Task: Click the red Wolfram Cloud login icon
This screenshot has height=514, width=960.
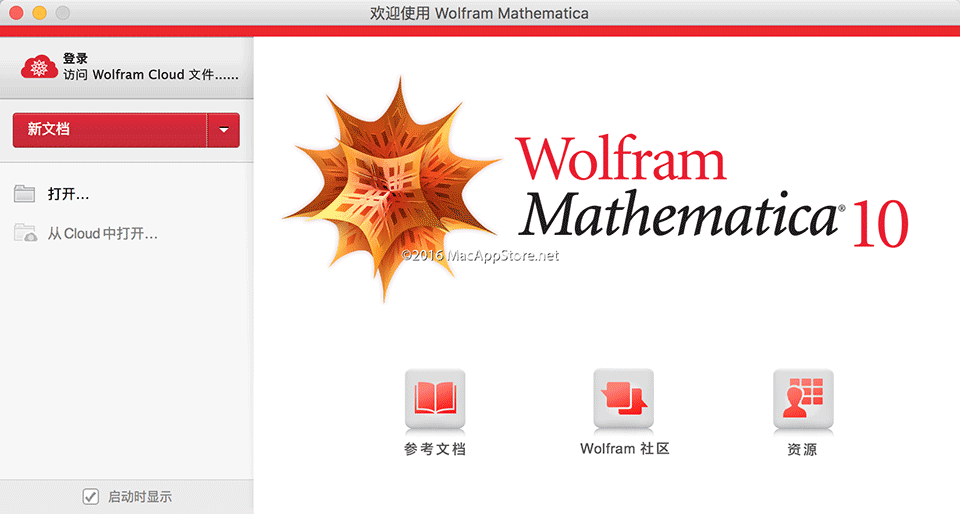Action: pyautogui.click(x=40, y=67)
